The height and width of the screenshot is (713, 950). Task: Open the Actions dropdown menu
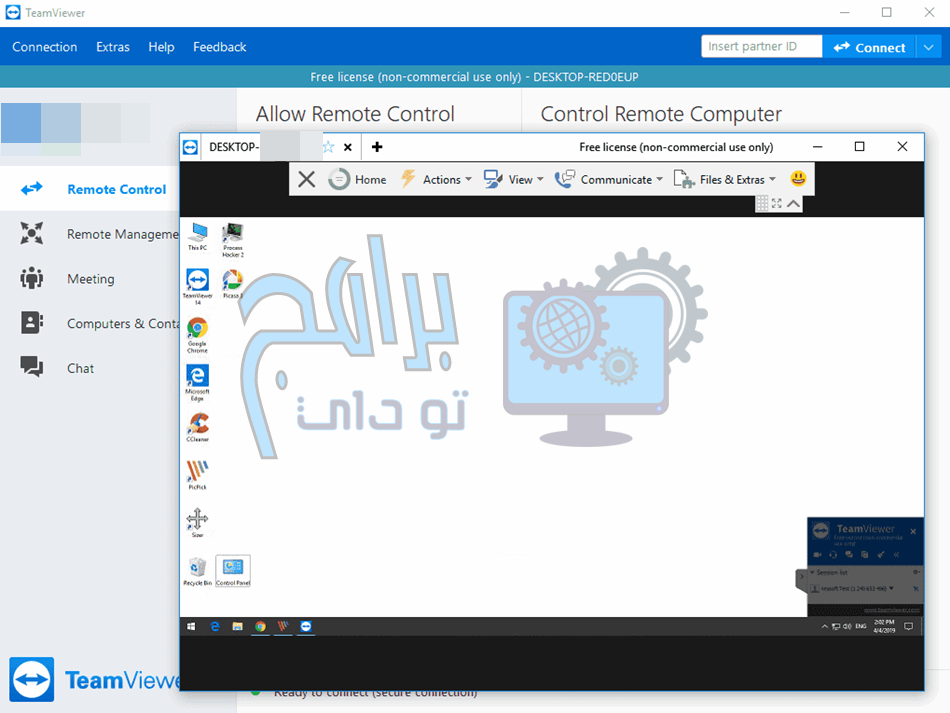(436, 180)
